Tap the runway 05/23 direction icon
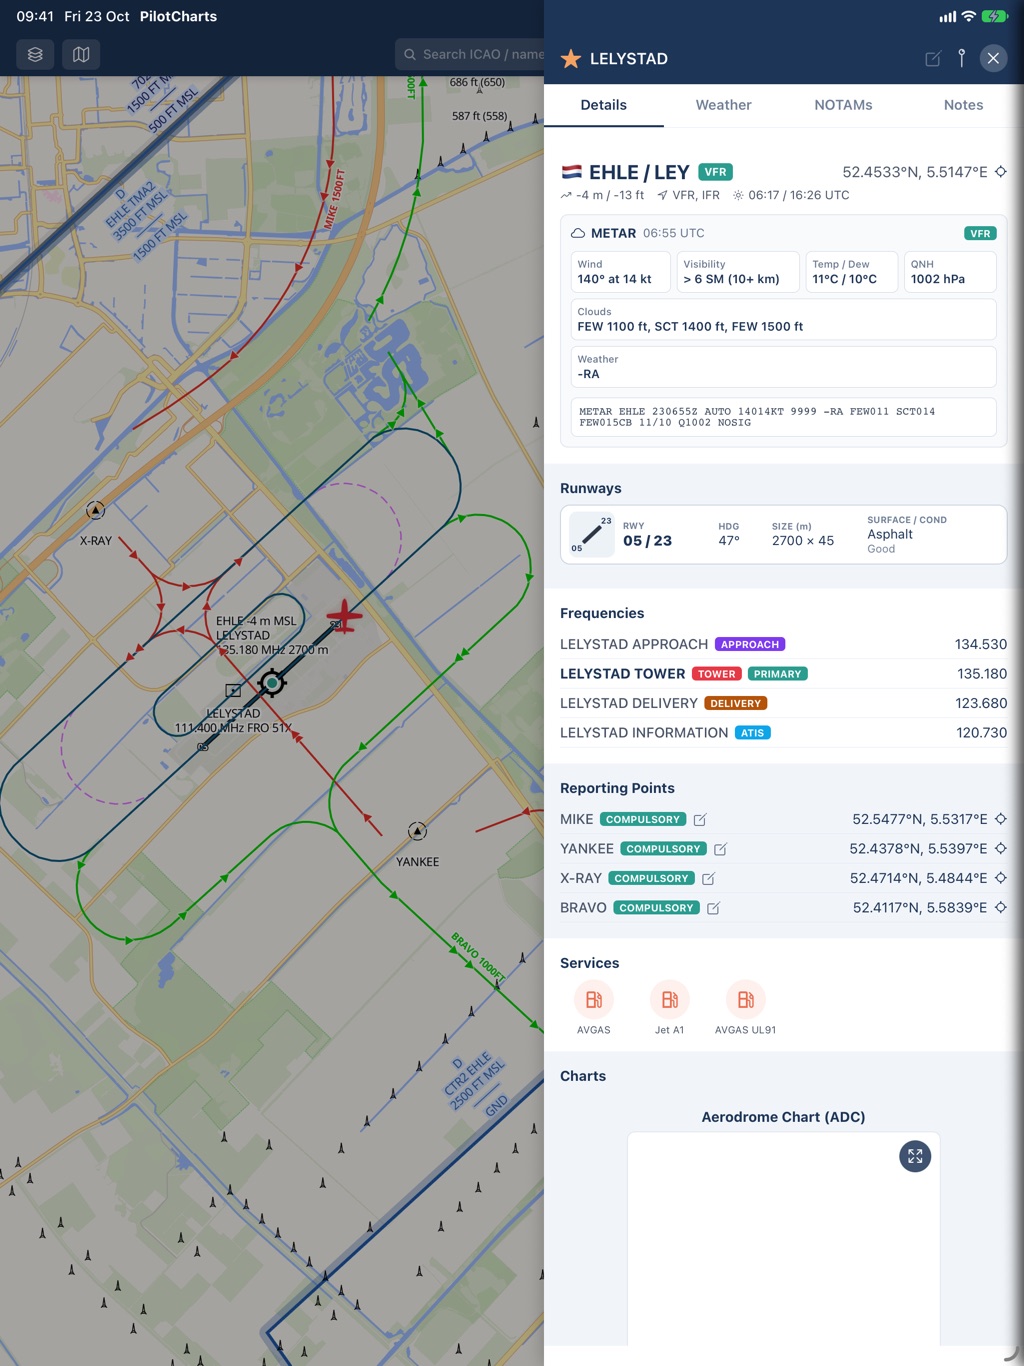The height and width of the screenshot is (1366, 1024). click(592, 535)
